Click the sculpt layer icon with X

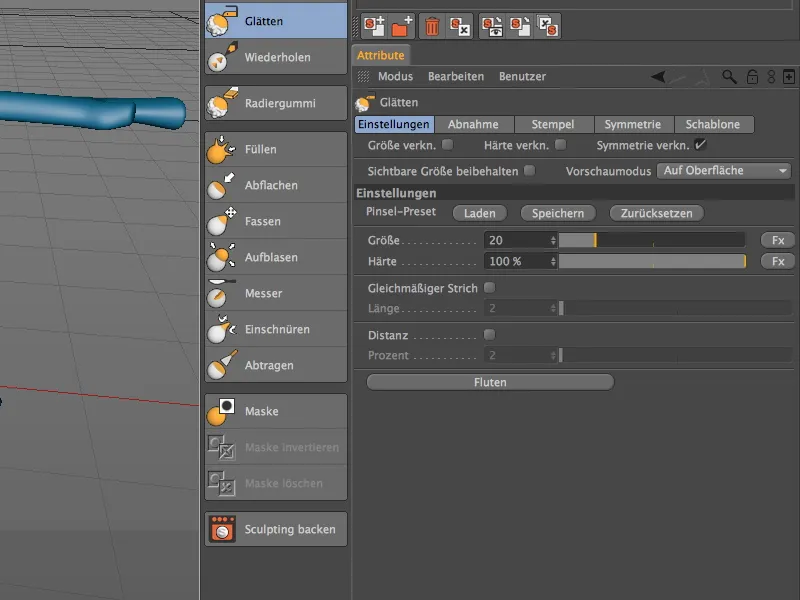click(x=459, y=26)
